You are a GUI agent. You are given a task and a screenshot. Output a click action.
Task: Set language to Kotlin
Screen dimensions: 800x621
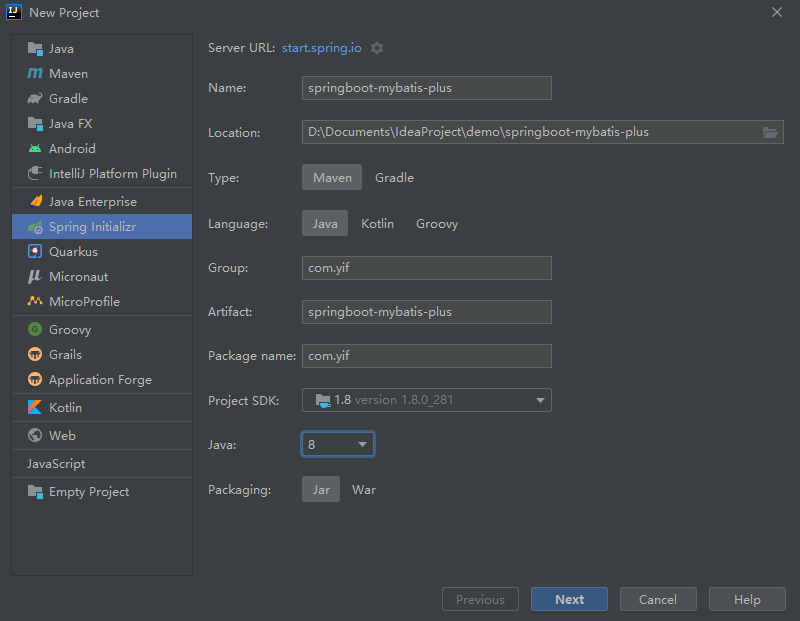pyautogui.click(x=377, y=224)
